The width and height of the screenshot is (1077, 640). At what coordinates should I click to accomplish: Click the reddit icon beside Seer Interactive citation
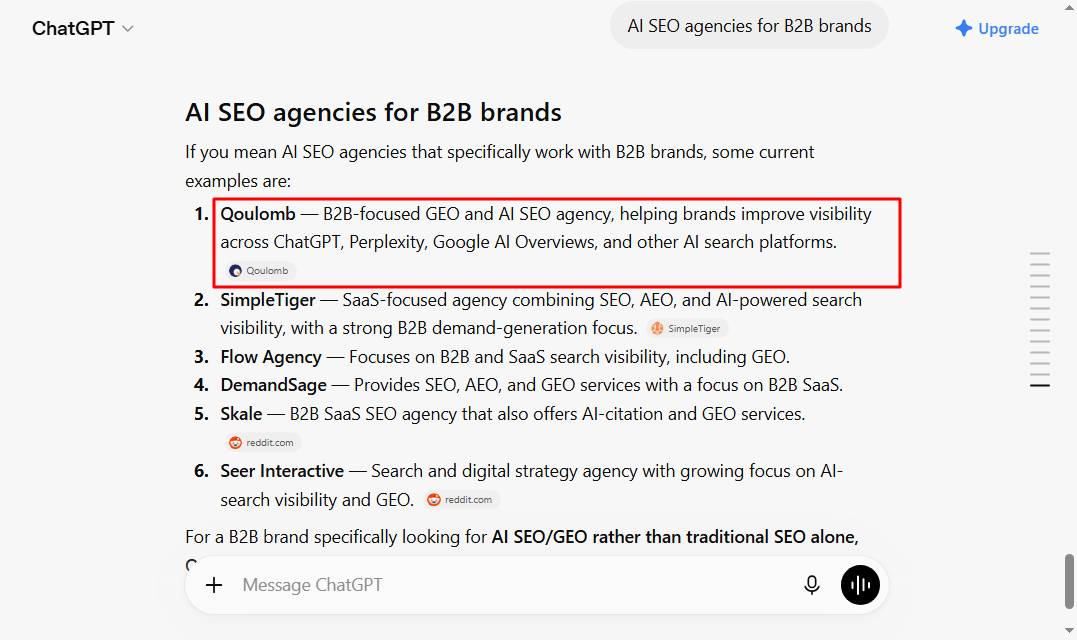click(x=434, y=499)
